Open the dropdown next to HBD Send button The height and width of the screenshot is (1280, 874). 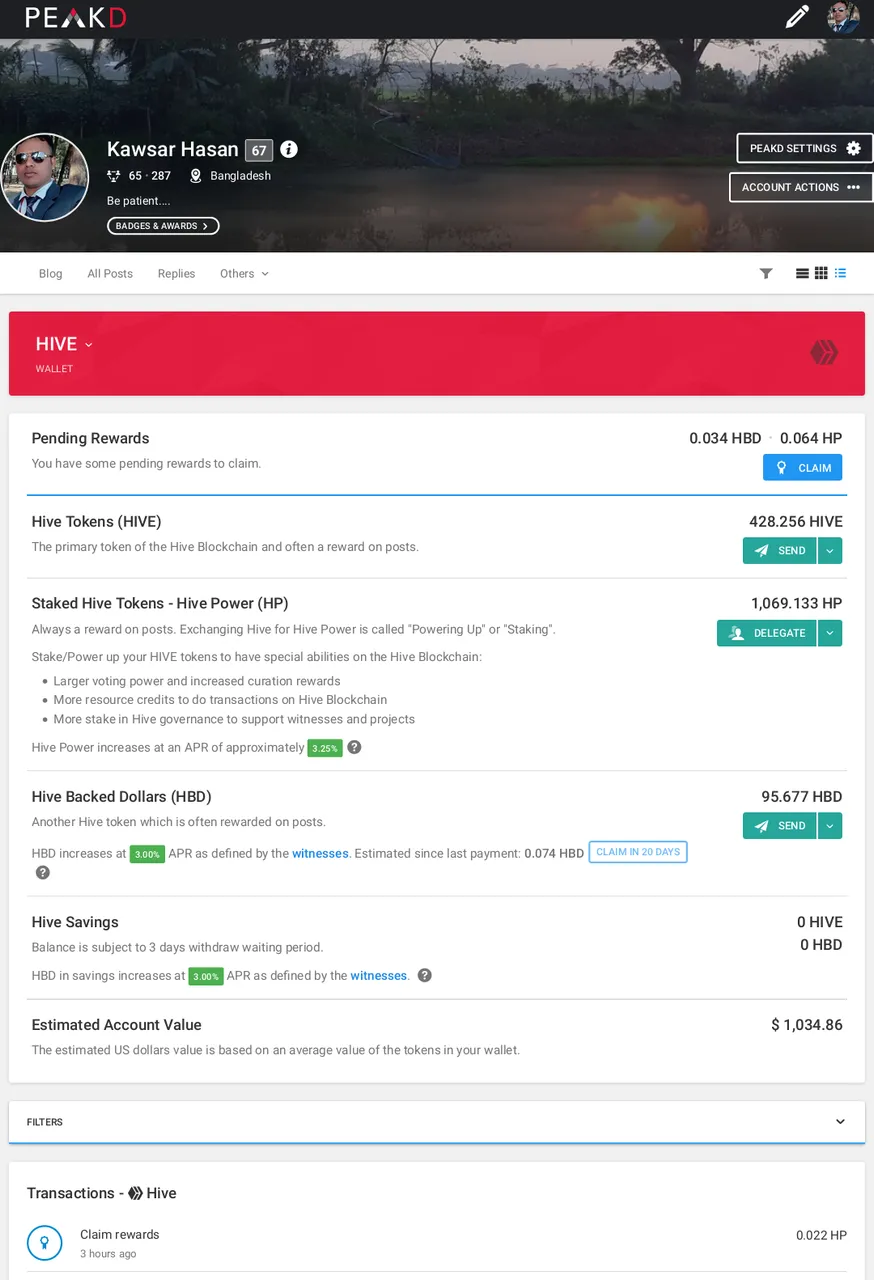tap(830, 826)
